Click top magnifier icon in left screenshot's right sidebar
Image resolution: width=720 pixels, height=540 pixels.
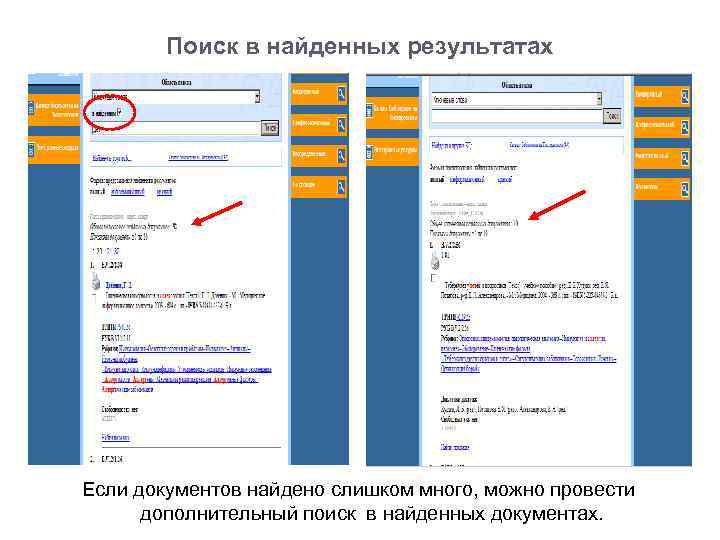click(342, 94)
